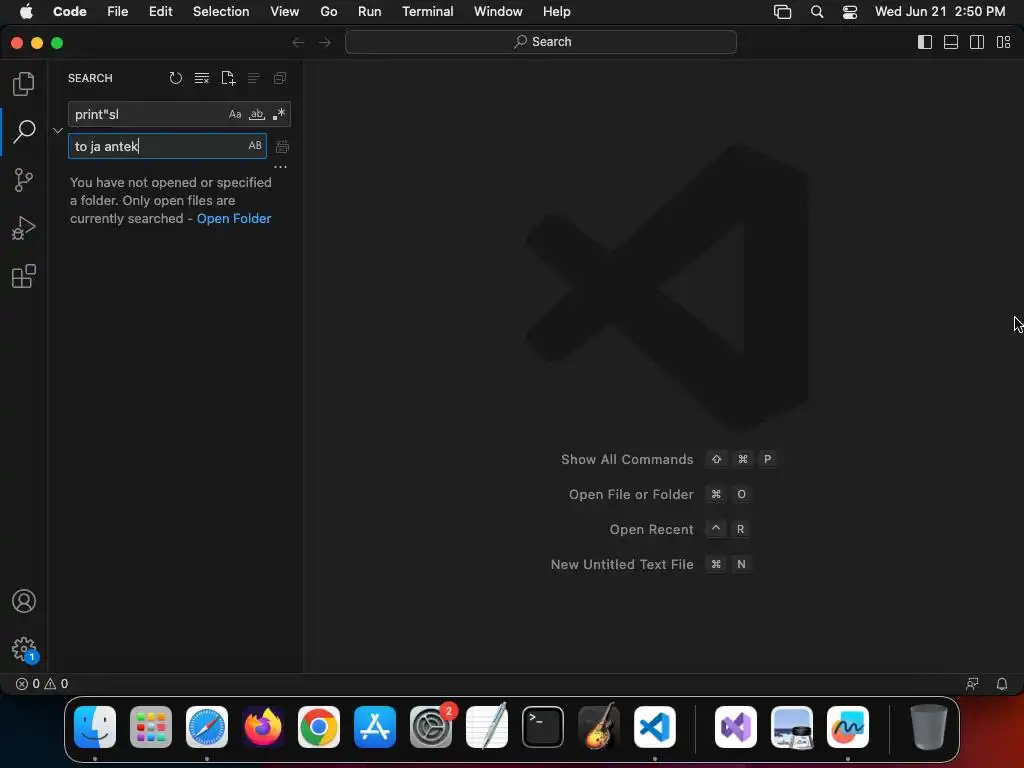Open the Run and Debug view
Viewport: 1024px width, 768px height.
24,228
